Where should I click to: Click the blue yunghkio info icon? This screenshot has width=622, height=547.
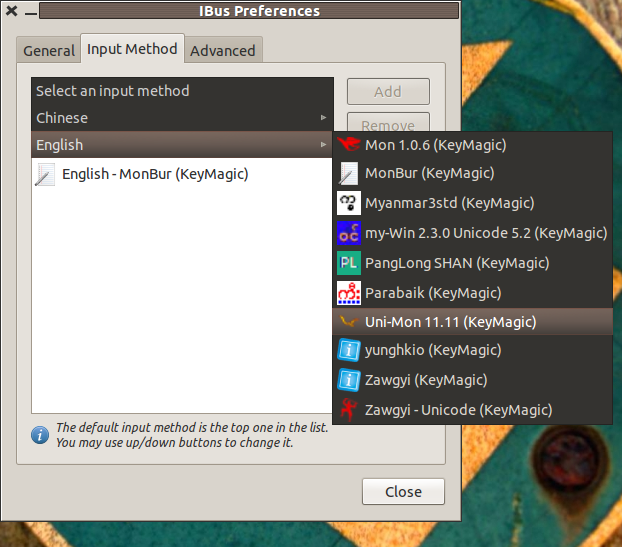[x=348, y=351]
